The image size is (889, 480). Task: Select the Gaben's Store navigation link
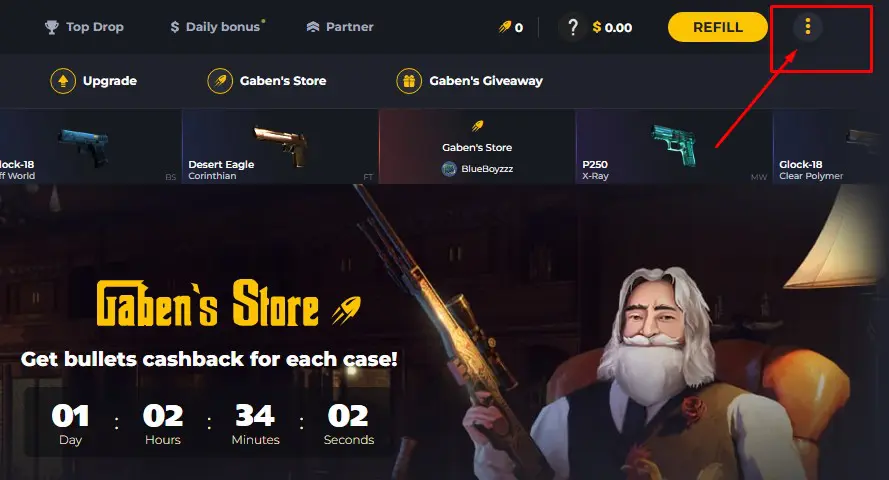(x=283, y=81)
